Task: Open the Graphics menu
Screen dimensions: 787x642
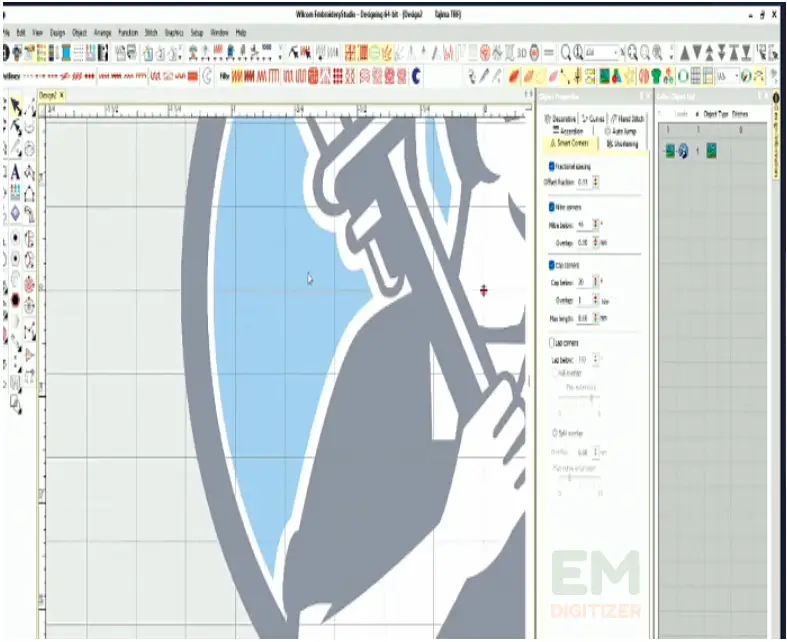Action: [174, 33]
